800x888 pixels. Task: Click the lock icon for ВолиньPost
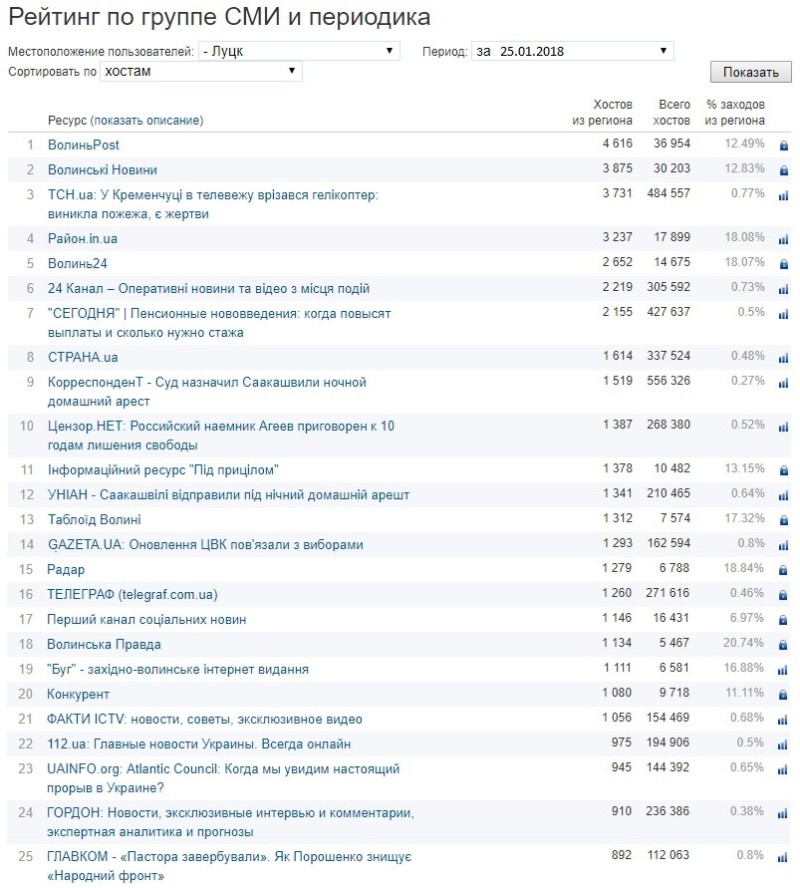coord(784,146)
